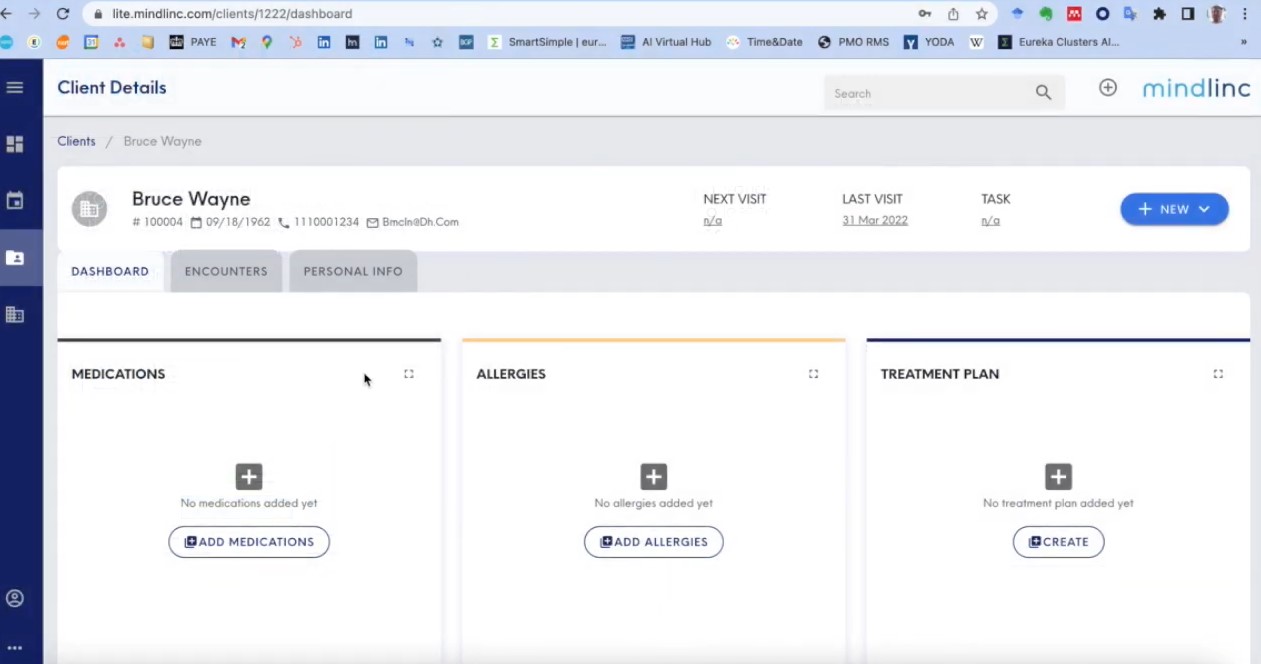Expand treatment plan card to full screen

point(1217,373)
